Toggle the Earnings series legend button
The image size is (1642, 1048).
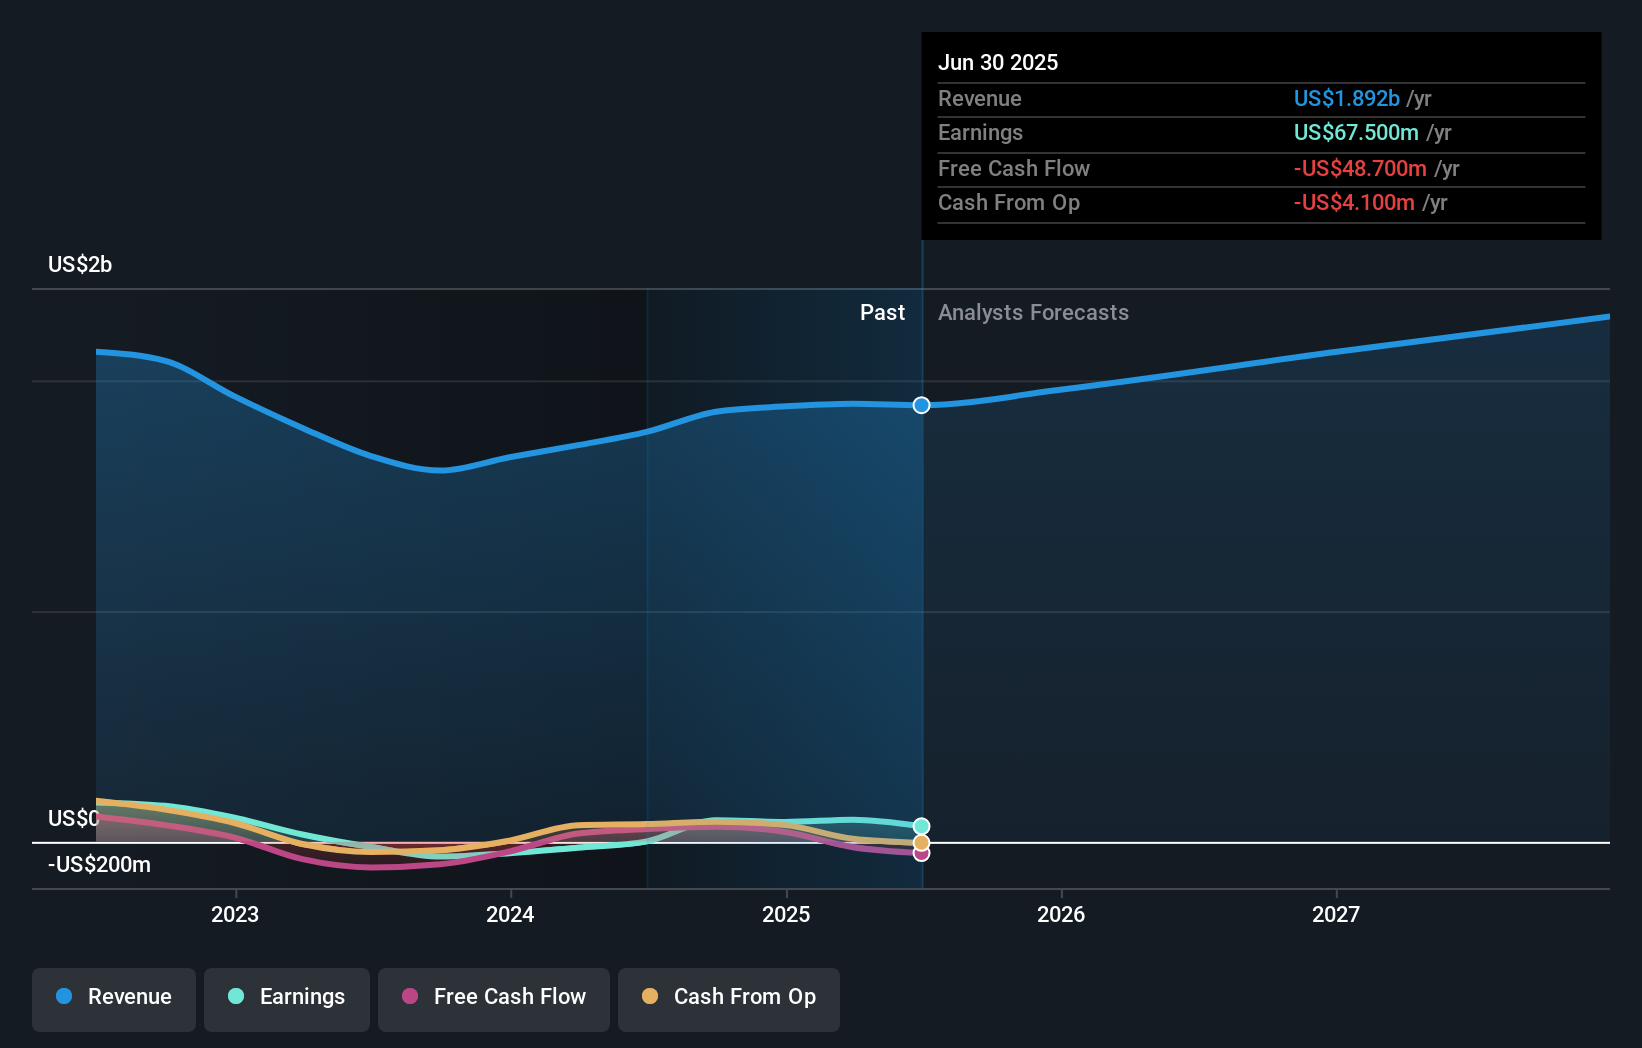coord(287,999)
